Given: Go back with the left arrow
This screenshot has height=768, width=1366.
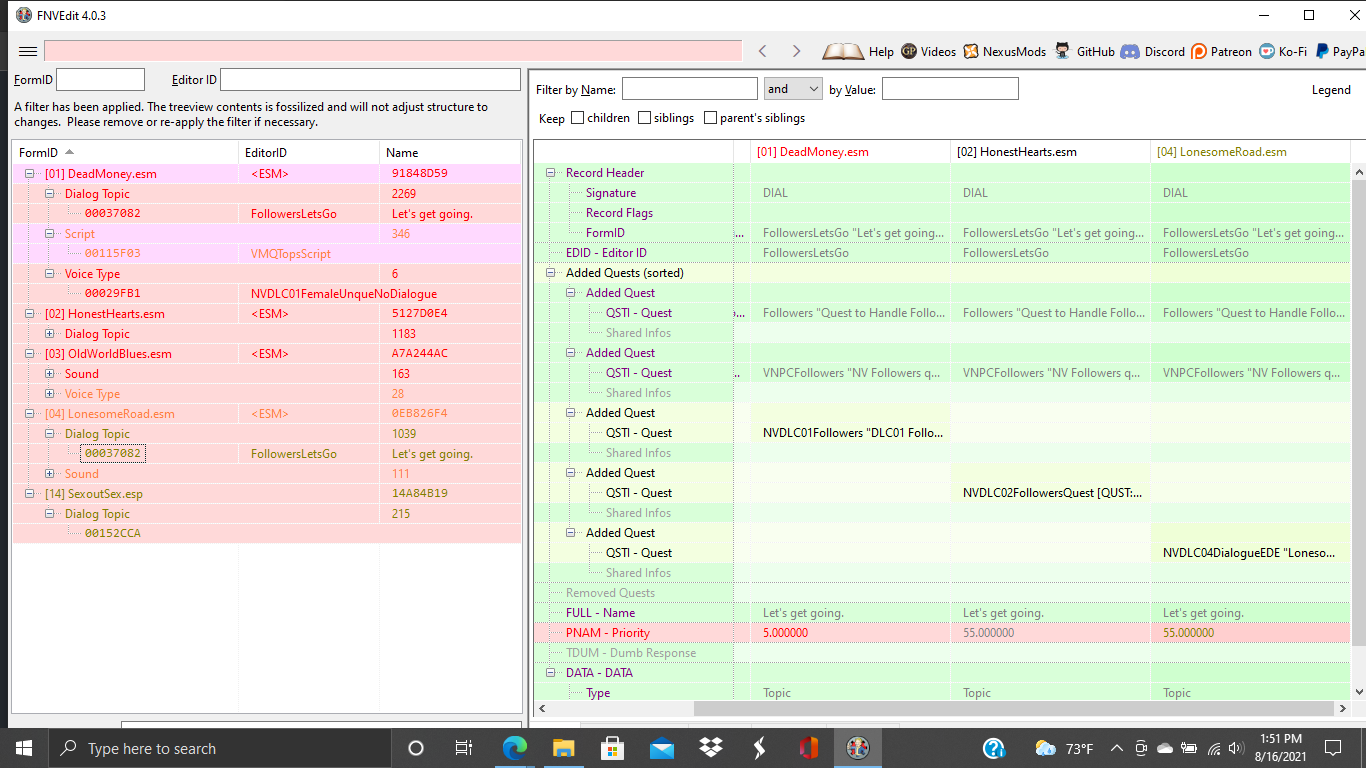Looking at the screenshot, I should point(763,51).
